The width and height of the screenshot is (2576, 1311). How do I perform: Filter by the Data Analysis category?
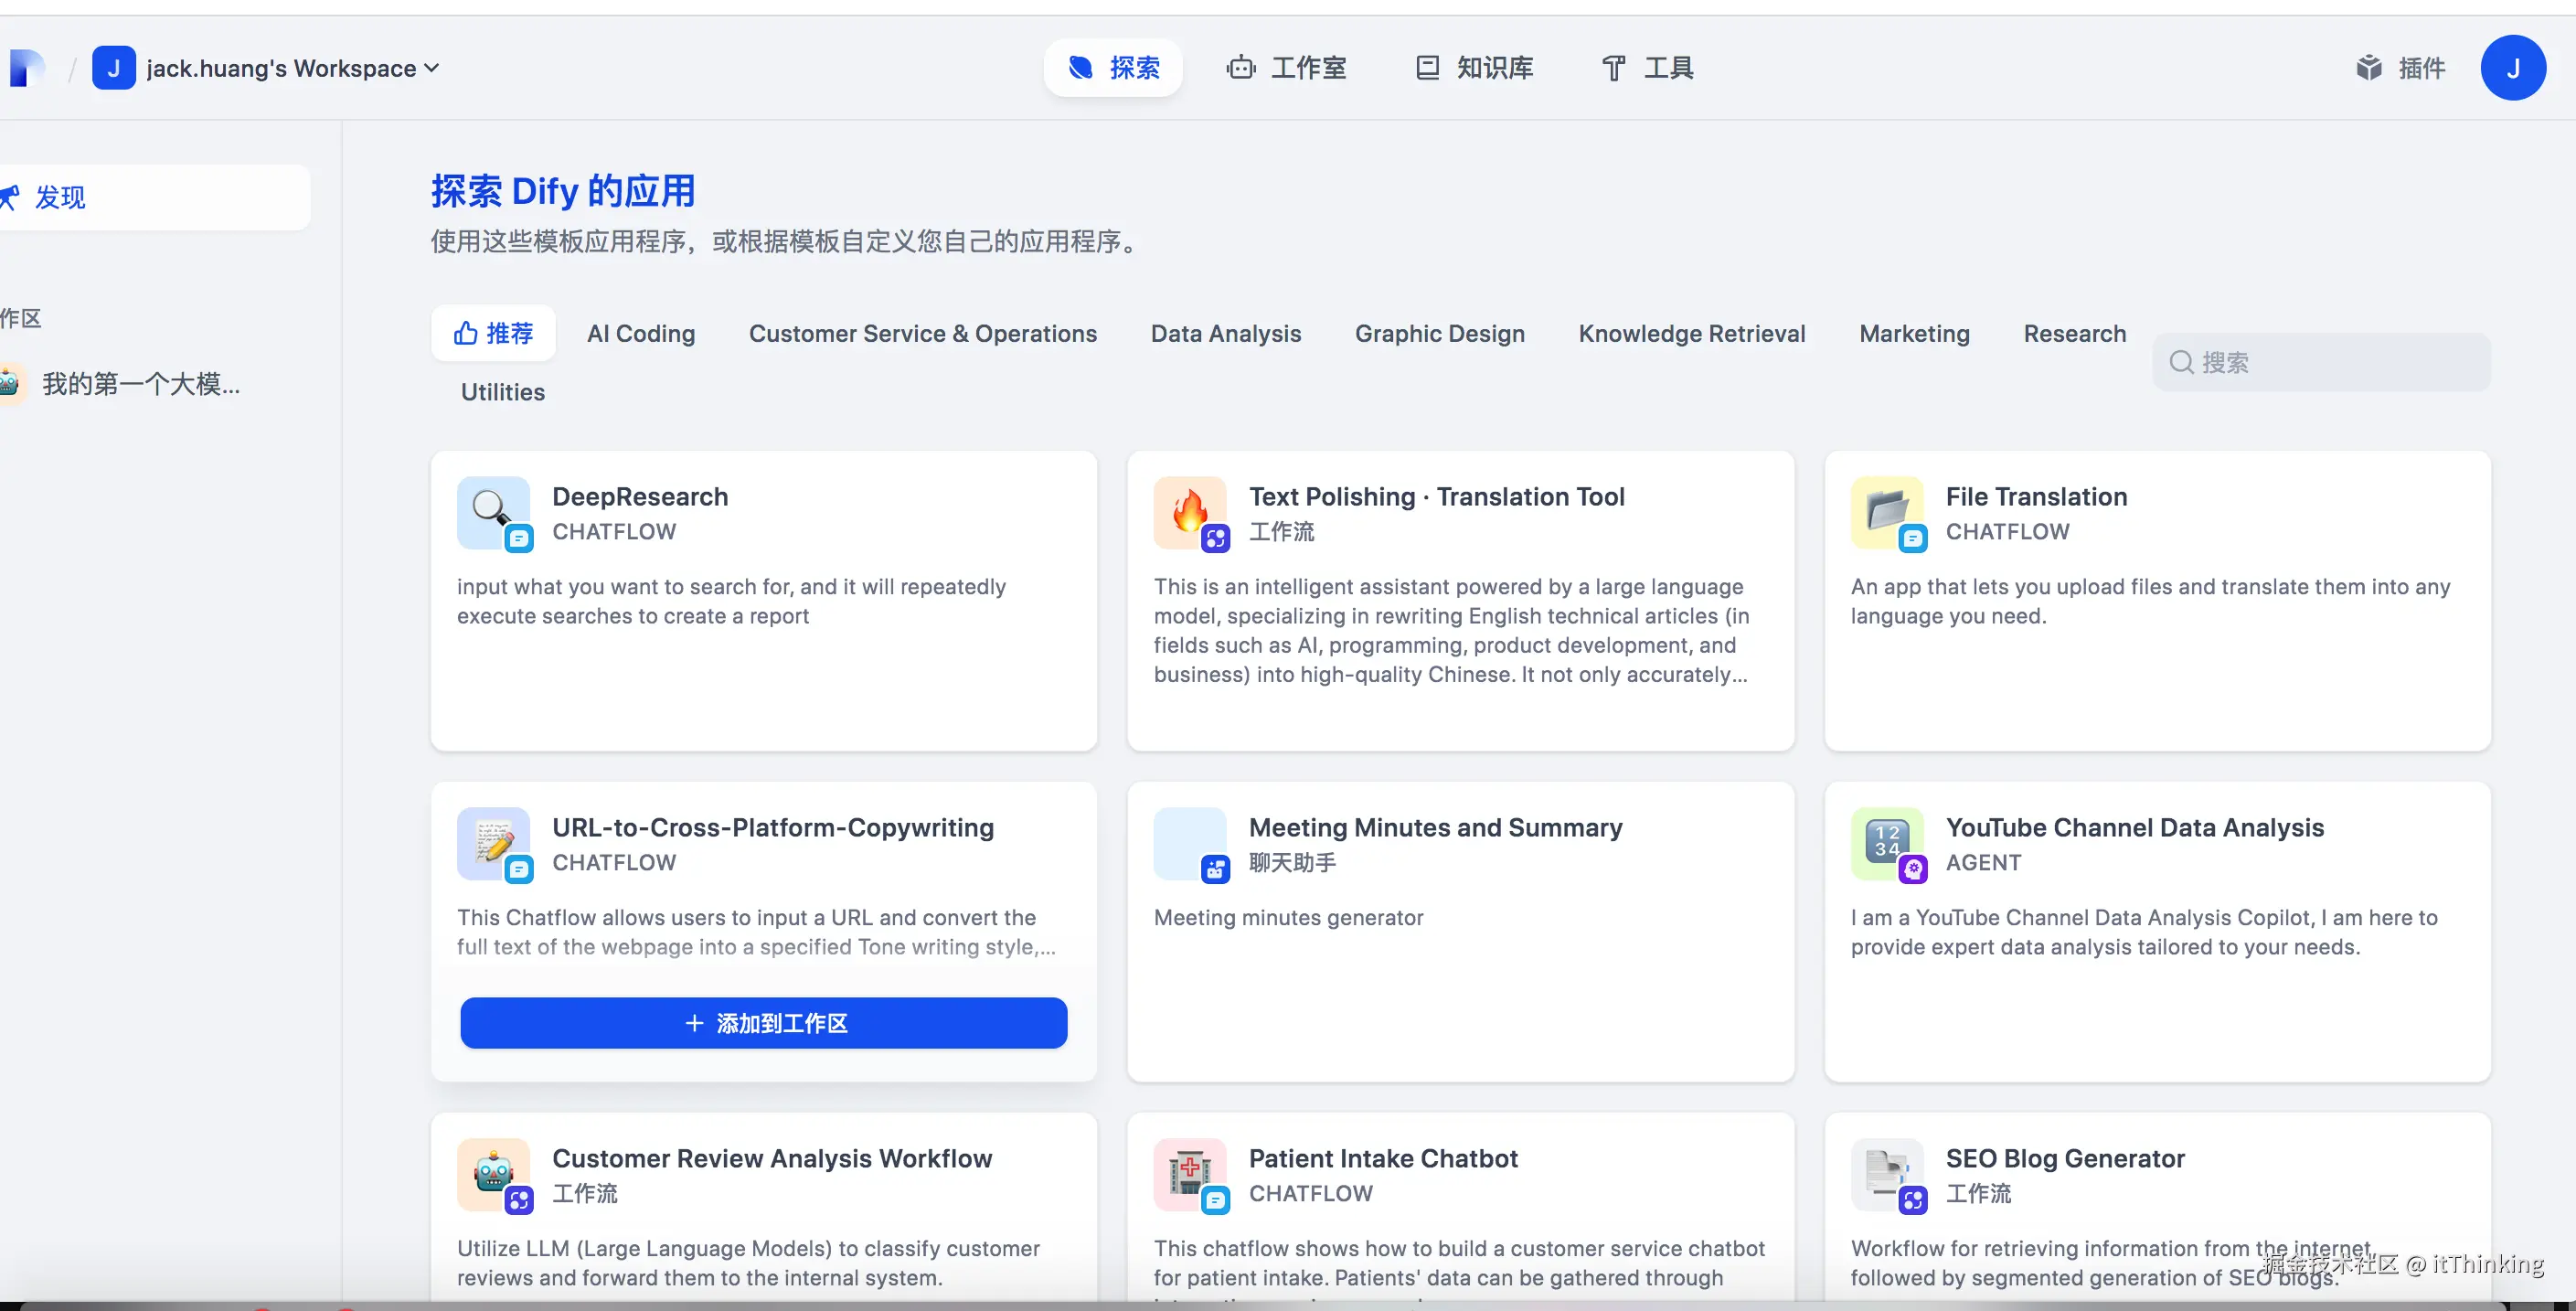coord(1225,333)
